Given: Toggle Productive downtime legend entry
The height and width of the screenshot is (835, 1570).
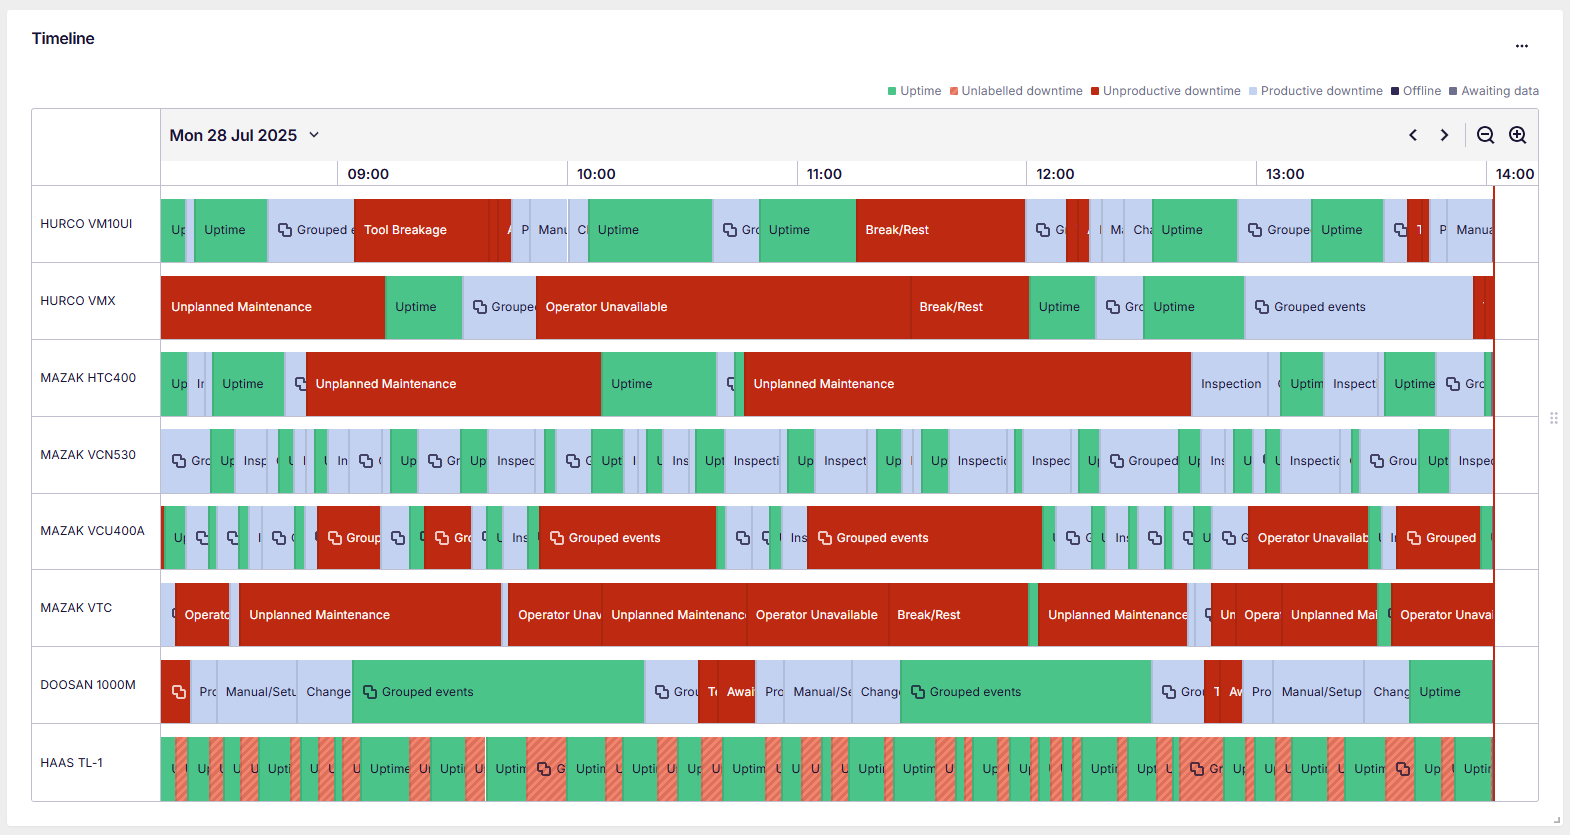Looking at the screenshot, I should click(1315, 91).
